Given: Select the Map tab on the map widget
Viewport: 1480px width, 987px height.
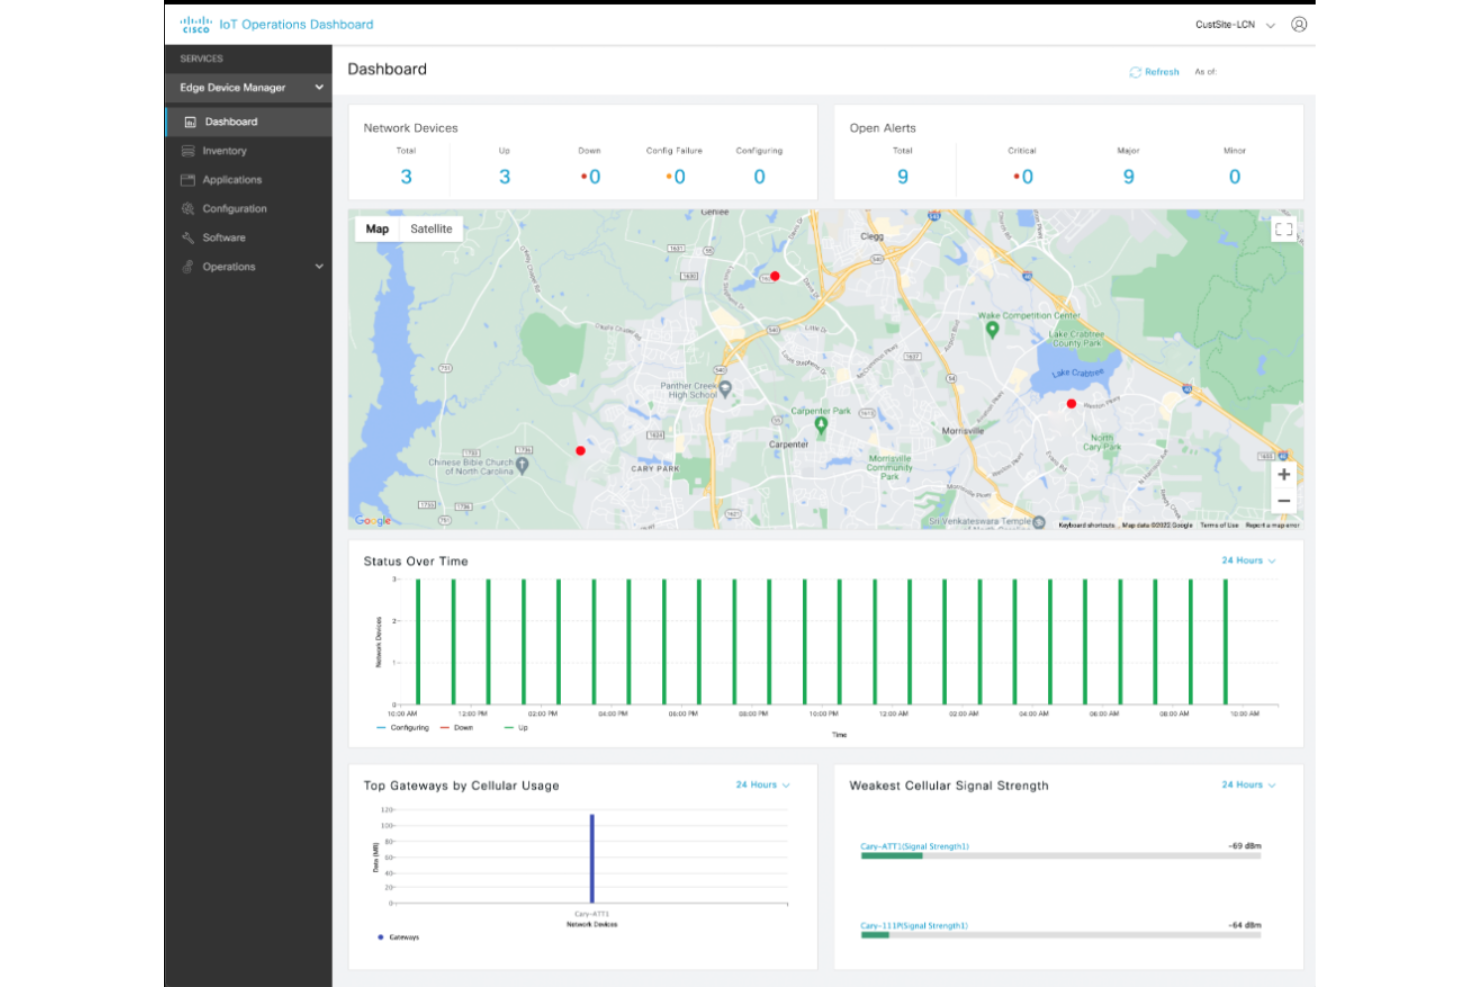Looking at the screenshot, I should [x=376, y=228].
